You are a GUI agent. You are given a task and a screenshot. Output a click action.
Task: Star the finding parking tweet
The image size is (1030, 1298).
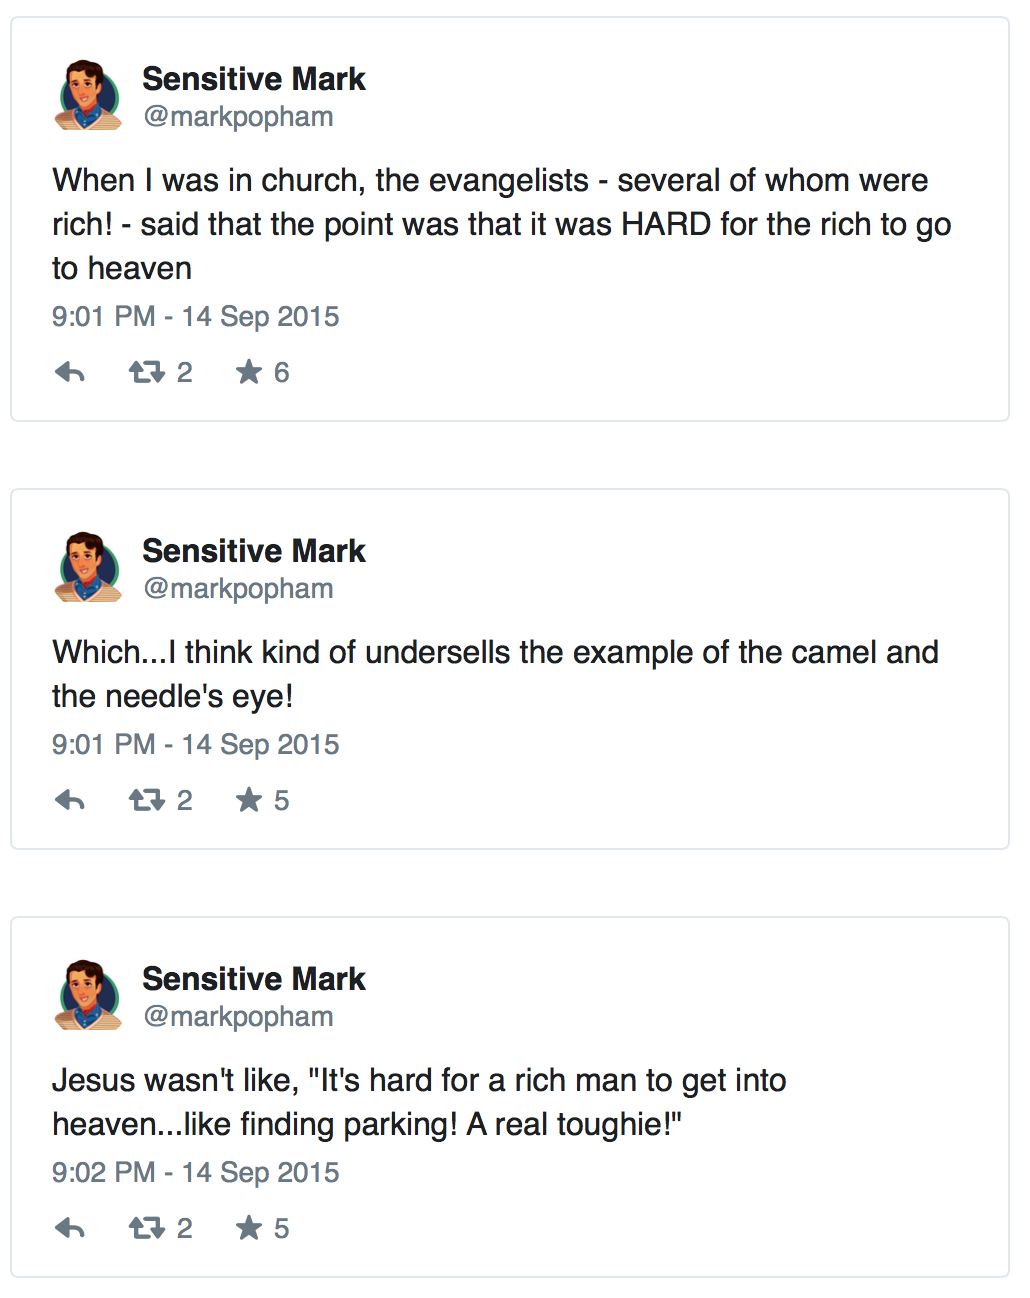click(249, 1229)
